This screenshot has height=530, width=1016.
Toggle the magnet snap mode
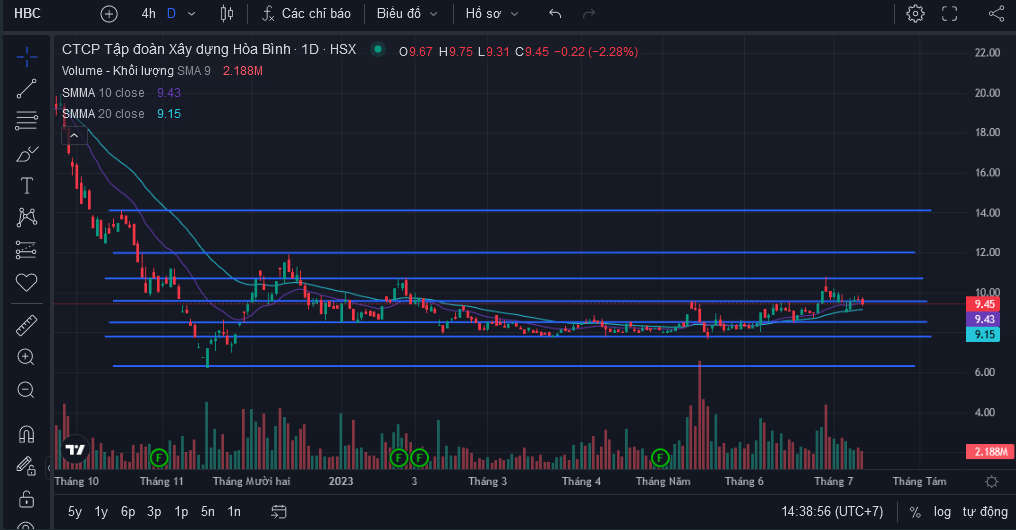point(27,433)
